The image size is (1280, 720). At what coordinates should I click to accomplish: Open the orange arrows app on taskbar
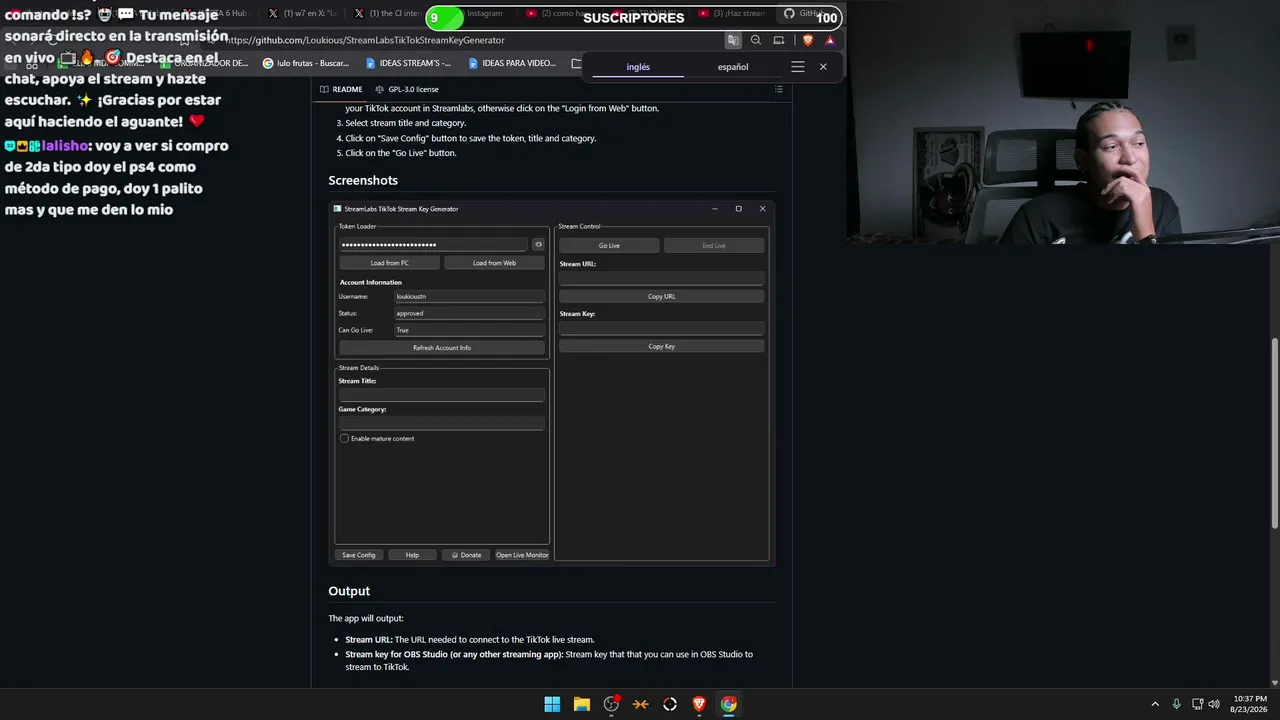point(641,704)
